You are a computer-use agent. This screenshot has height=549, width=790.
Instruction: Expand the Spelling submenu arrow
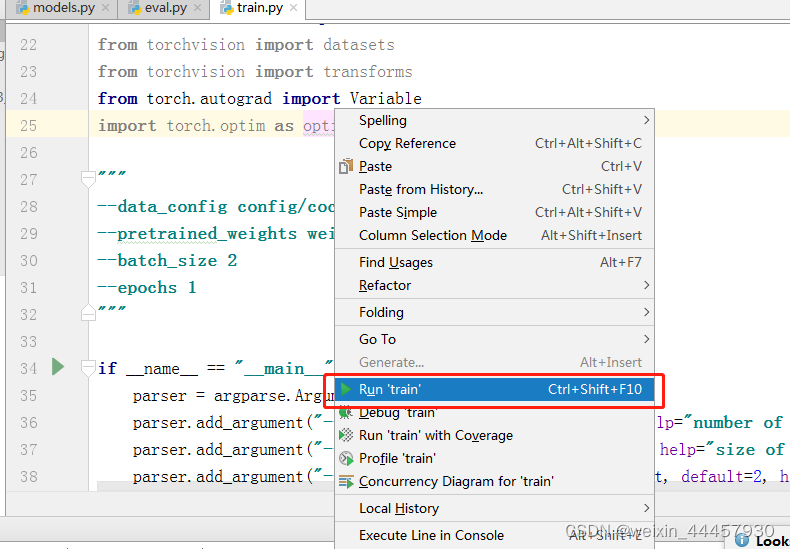(646, 120)
